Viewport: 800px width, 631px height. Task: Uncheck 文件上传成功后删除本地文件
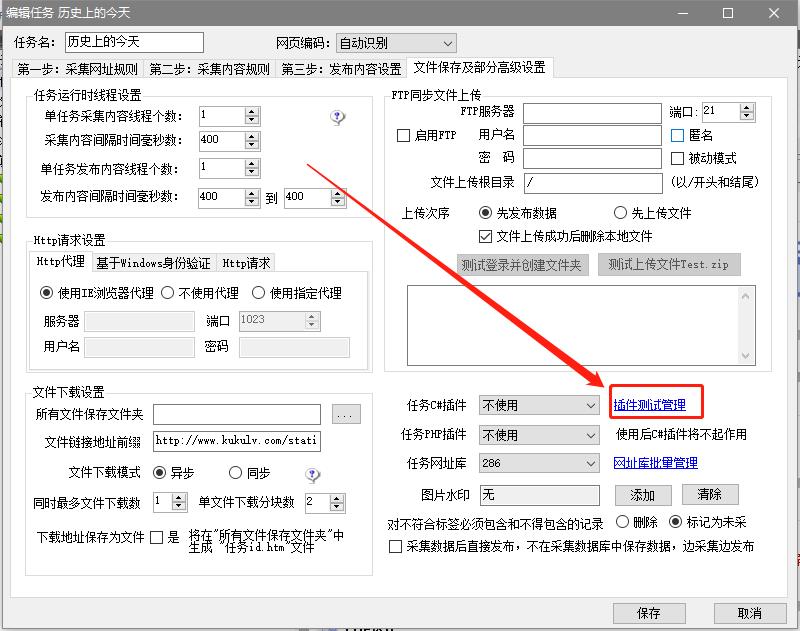485,237
